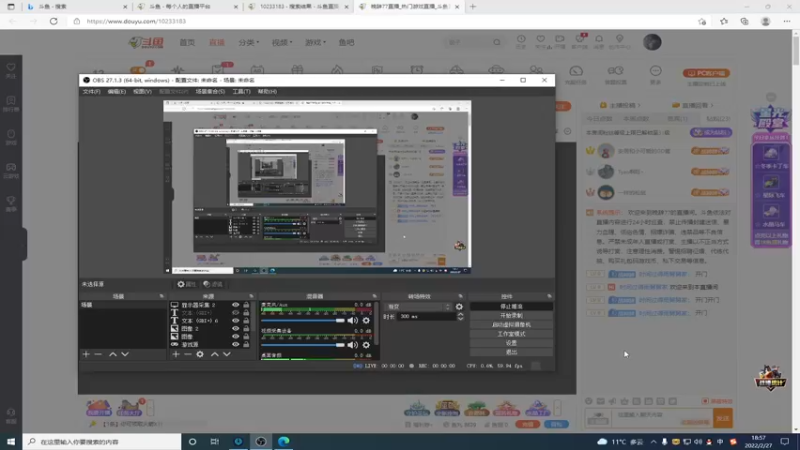
Task: Pop out the 混音器 dock panel
Action: 374,296
